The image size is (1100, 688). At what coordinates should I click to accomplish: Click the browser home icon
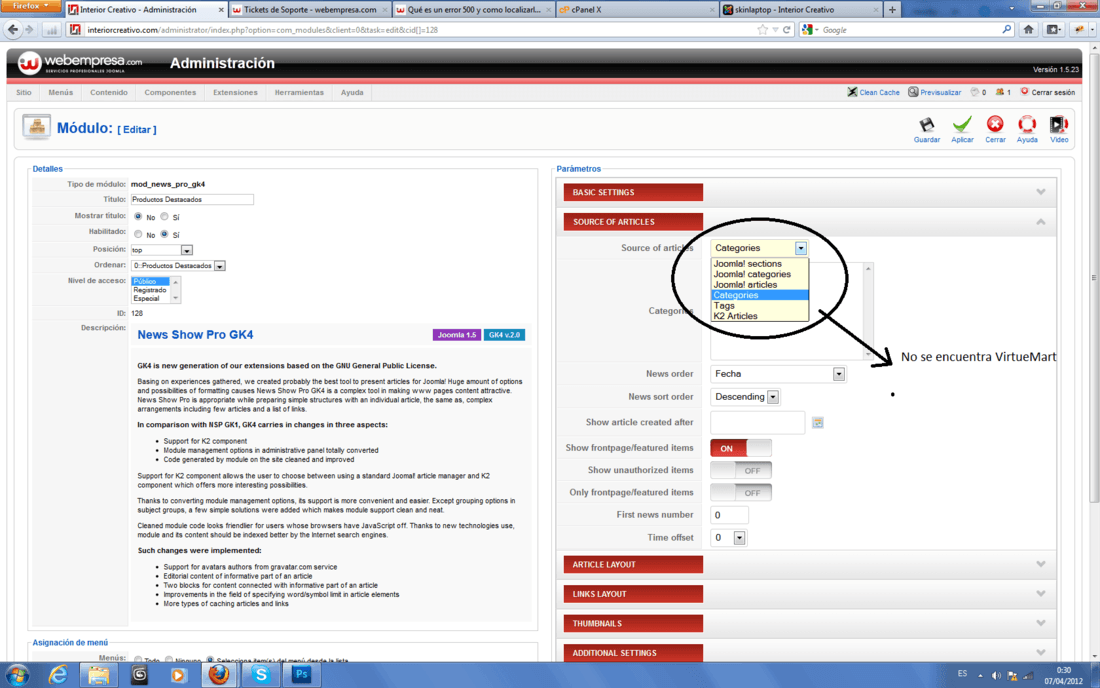pyautogui.click(x=1028, y=29)
